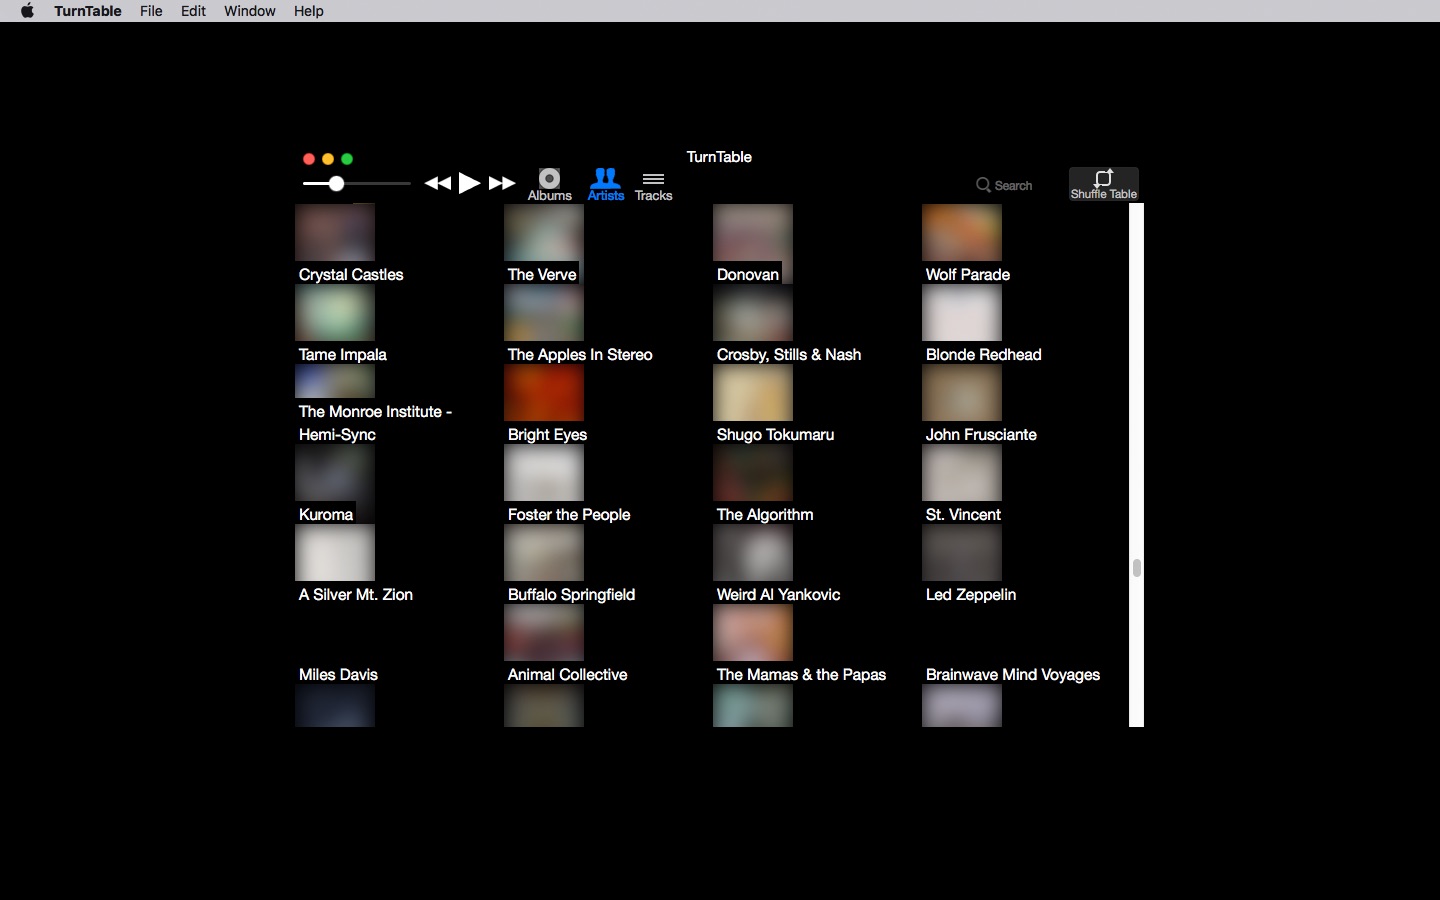Open The Monroe Institute Hemi-Sync thumbnail
Viewport: 1440px width, 900px height.
point(335,381)
